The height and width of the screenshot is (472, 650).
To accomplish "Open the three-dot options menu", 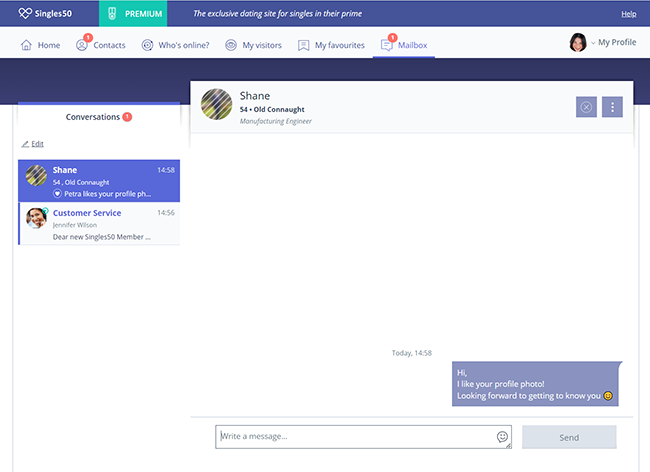I will pos(613,107).
